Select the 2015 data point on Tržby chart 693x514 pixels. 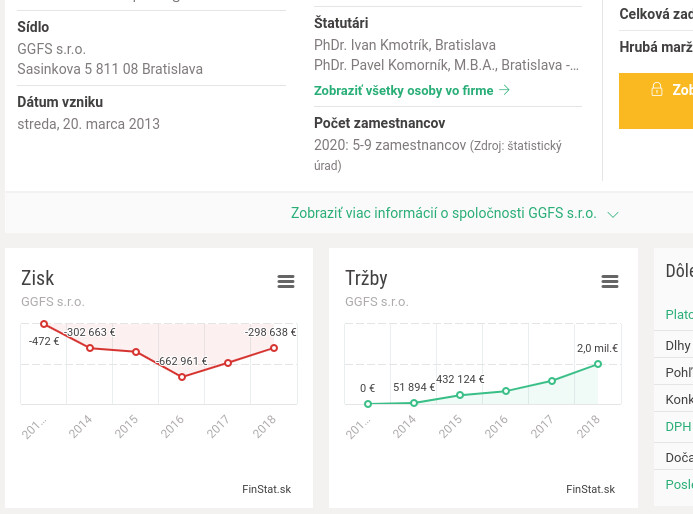point(460,395)
